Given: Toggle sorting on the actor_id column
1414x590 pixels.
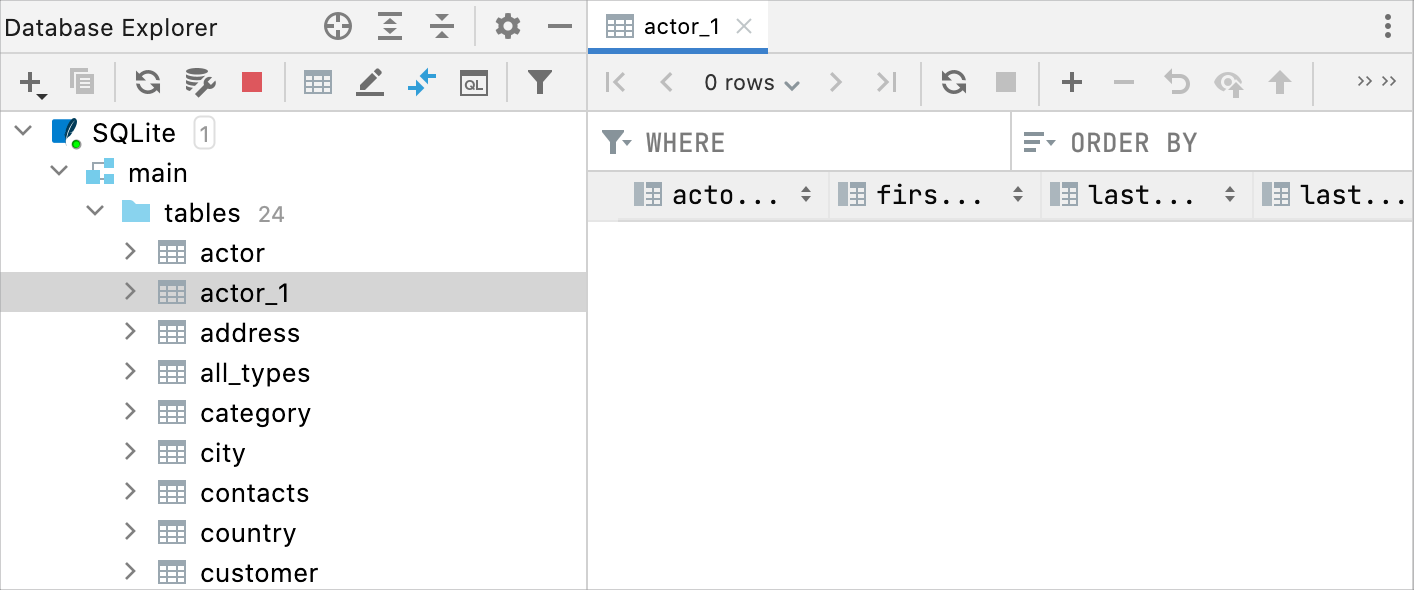Looking at the screenshot, I should (x=805, y=194).
